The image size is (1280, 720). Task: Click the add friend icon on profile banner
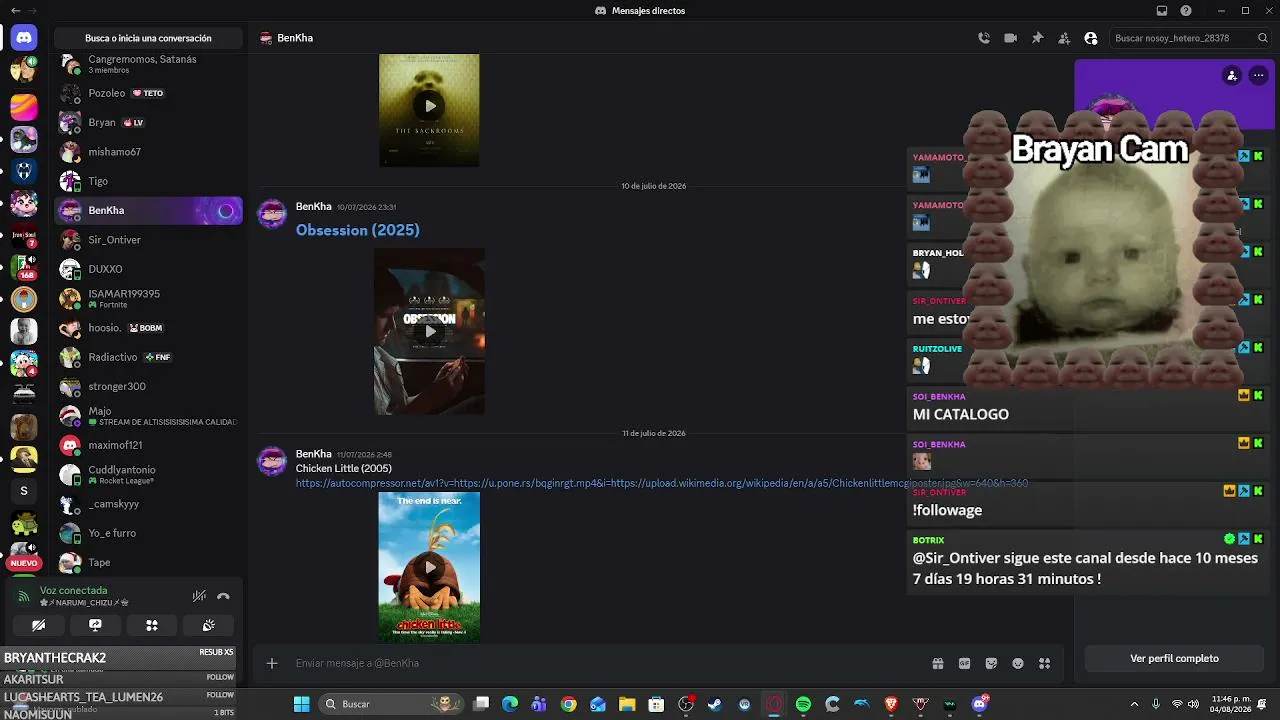click(x=1232, y=75)
